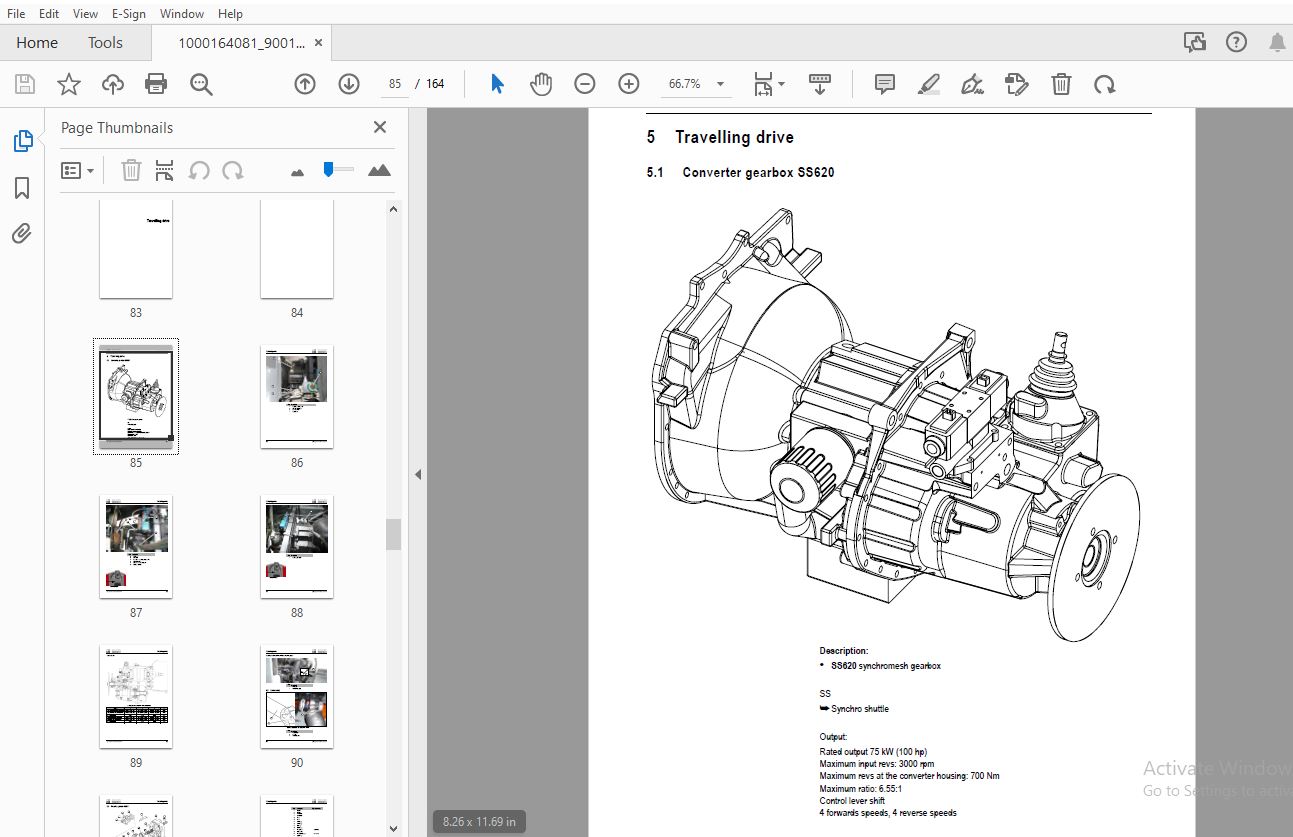
Task: Open the find text magnifier tool
Action: click(201, 84)
